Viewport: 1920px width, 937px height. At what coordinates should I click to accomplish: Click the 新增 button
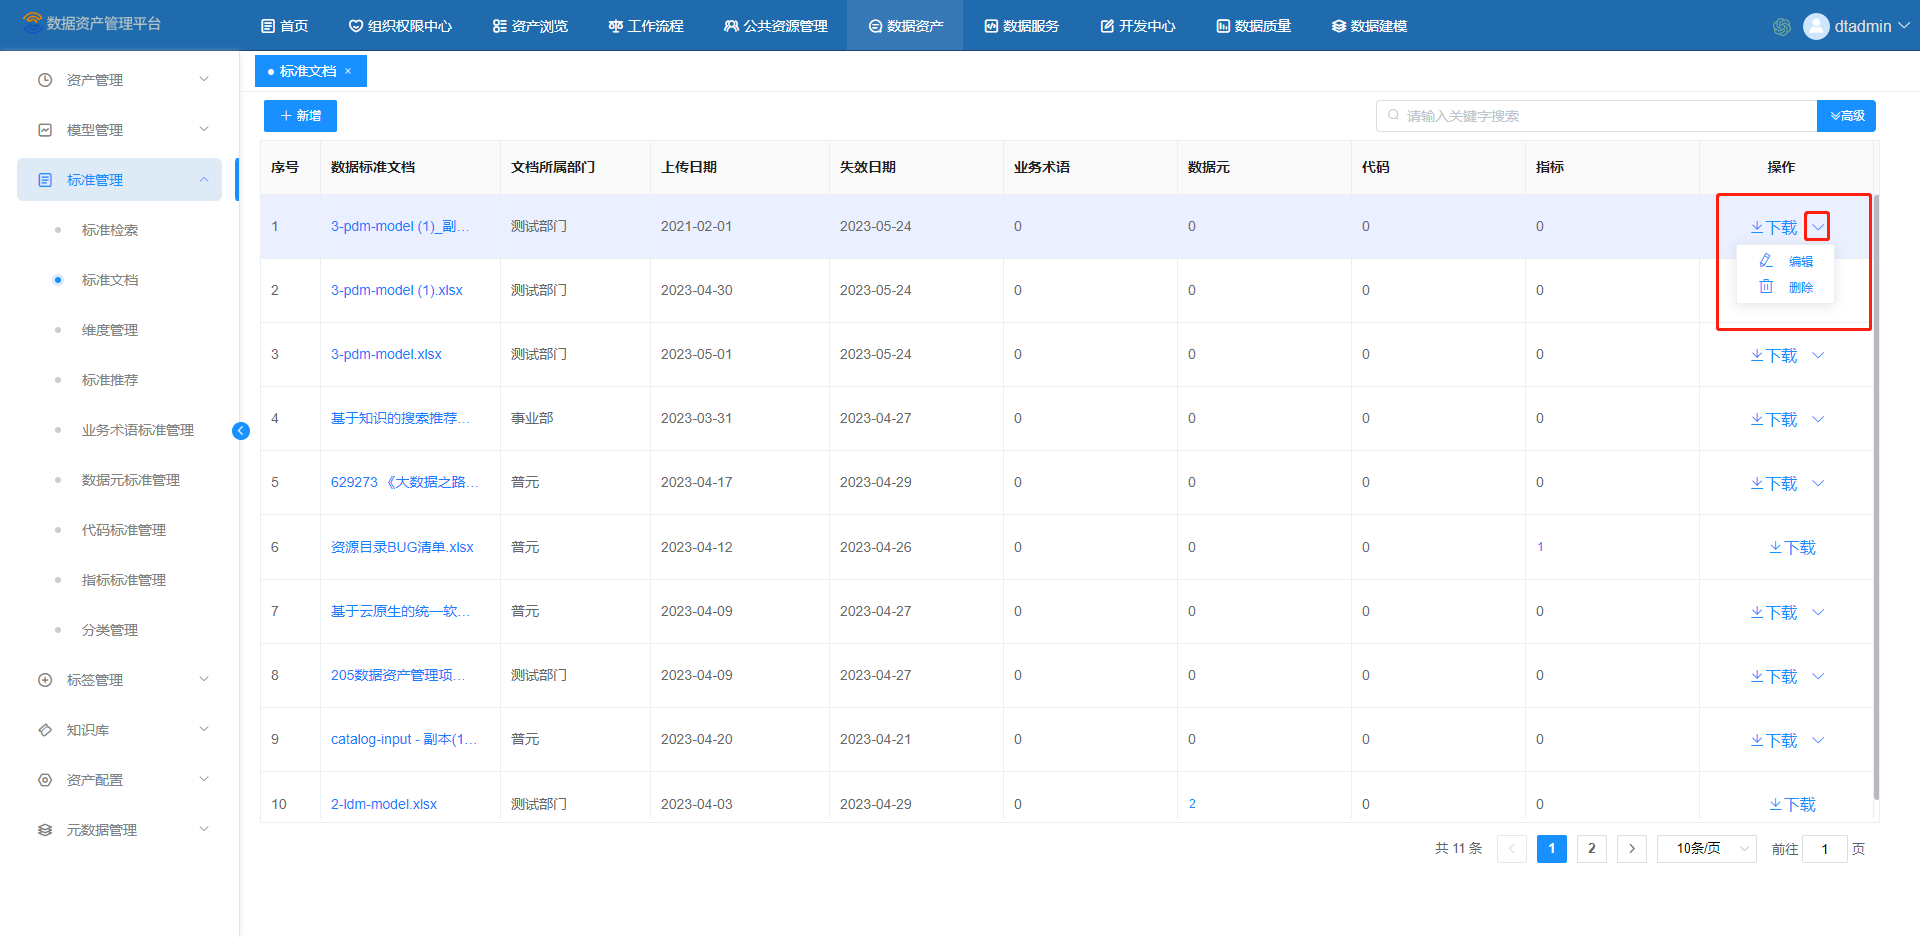tap(300, 116)
